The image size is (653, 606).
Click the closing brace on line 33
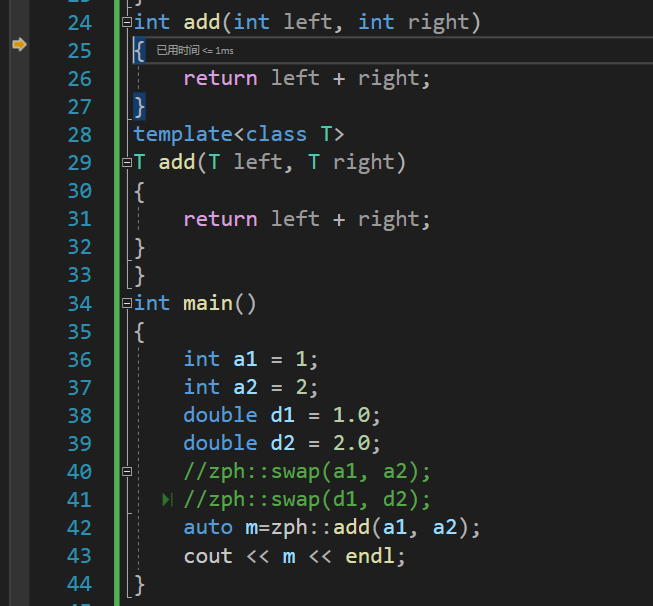(139, 276)
